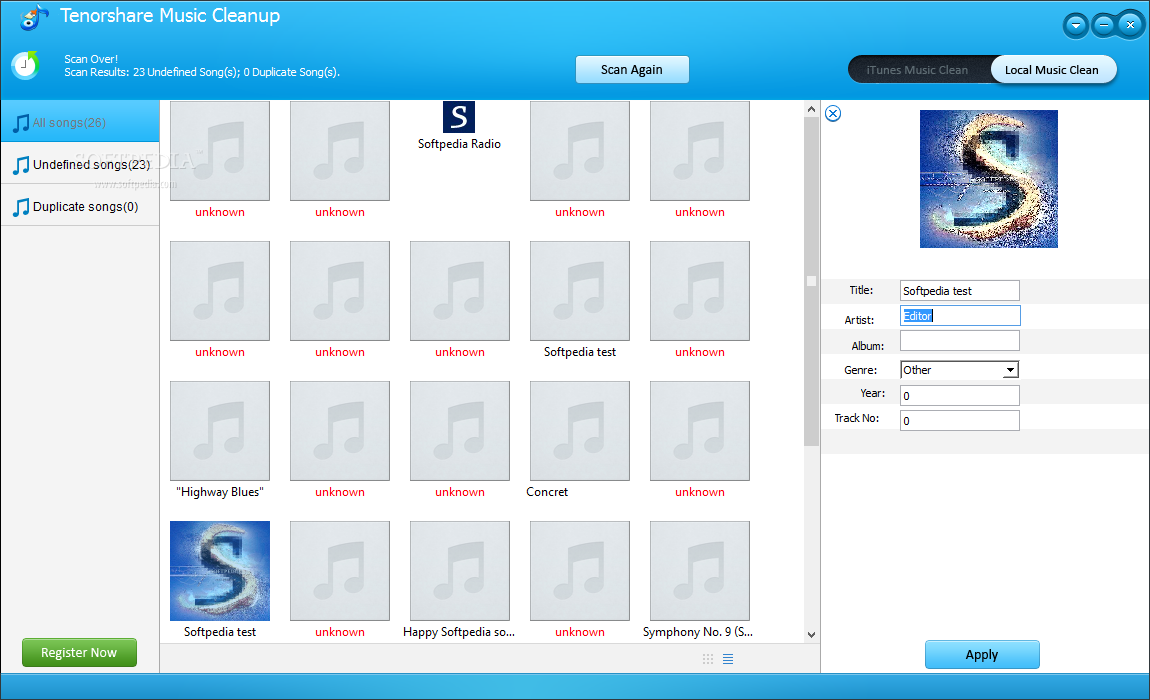Viewport: 1150px width, 700px height.
Task: Click the Happy Softpedia so... title text
Action: coord(459,632)
